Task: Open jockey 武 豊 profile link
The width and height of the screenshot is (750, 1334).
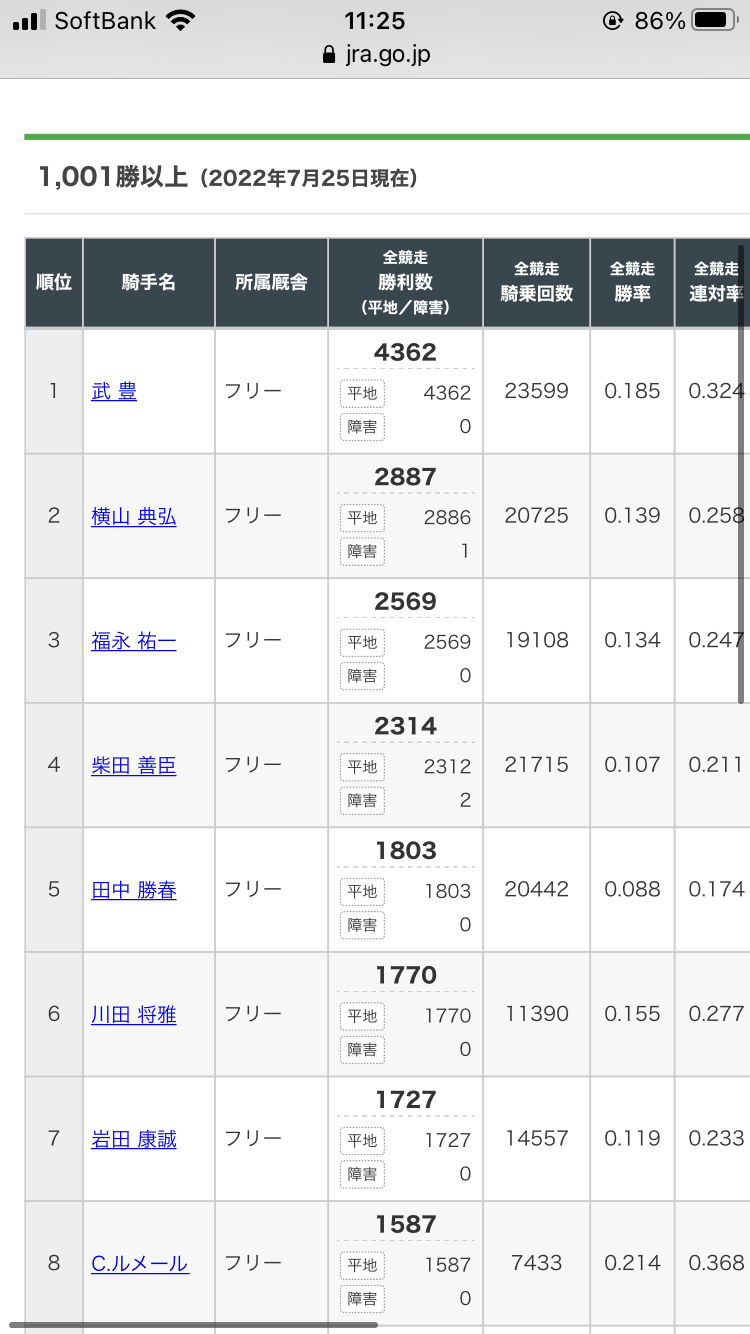Action: pyautogui.click(x=114, y=392)
